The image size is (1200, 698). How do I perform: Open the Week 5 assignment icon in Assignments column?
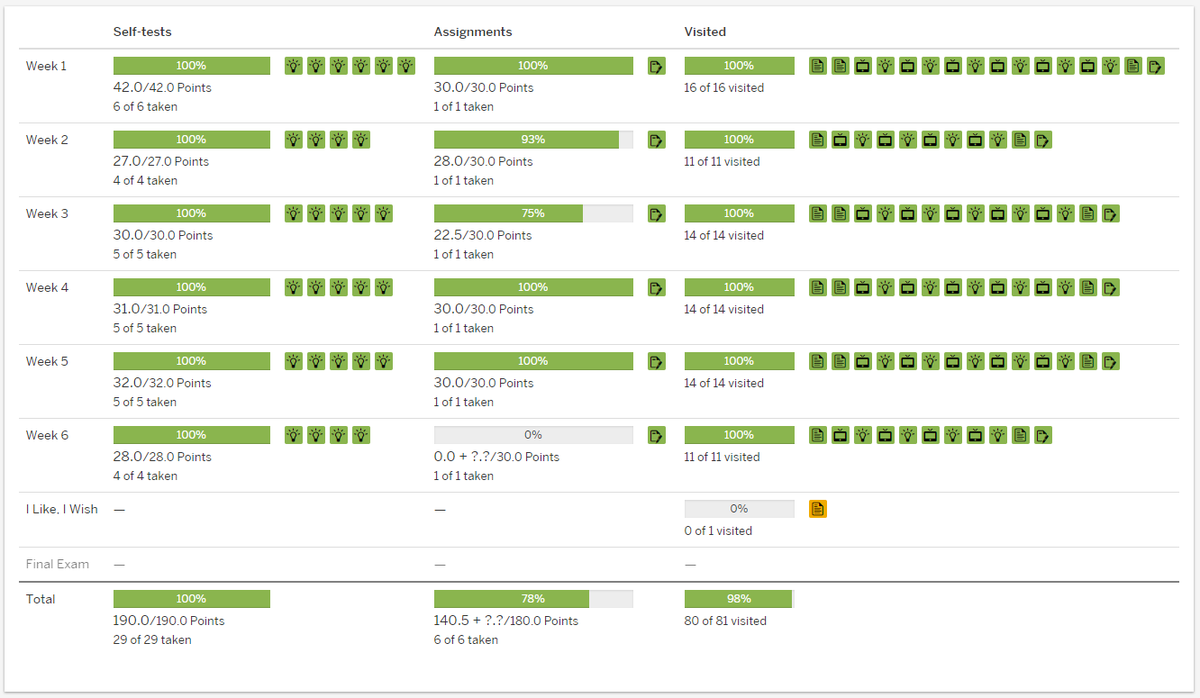[x=656, y=362]
